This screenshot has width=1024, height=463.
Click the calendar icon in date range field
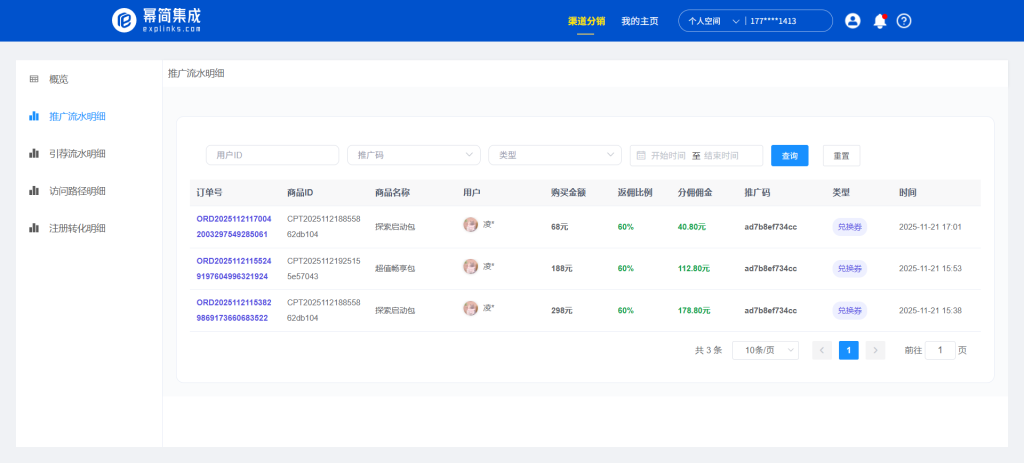coord(641,155)
